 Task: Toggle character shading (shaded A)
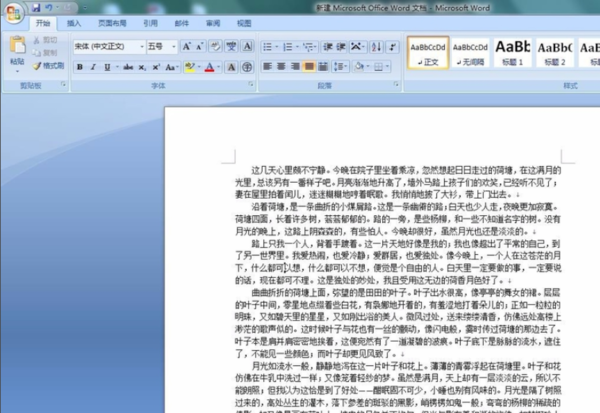point(231,67)
